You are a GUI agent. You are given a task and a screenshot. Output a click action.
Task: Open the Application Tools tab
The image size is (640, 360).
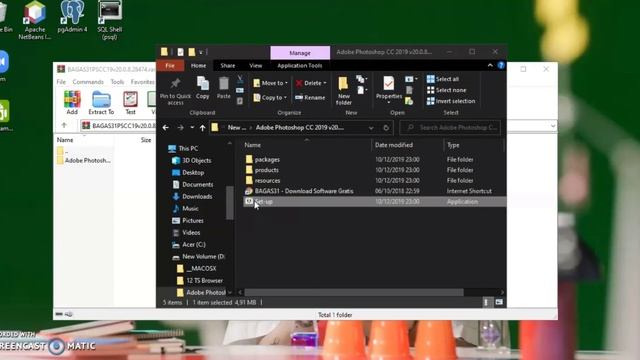[x=300, y=65]
